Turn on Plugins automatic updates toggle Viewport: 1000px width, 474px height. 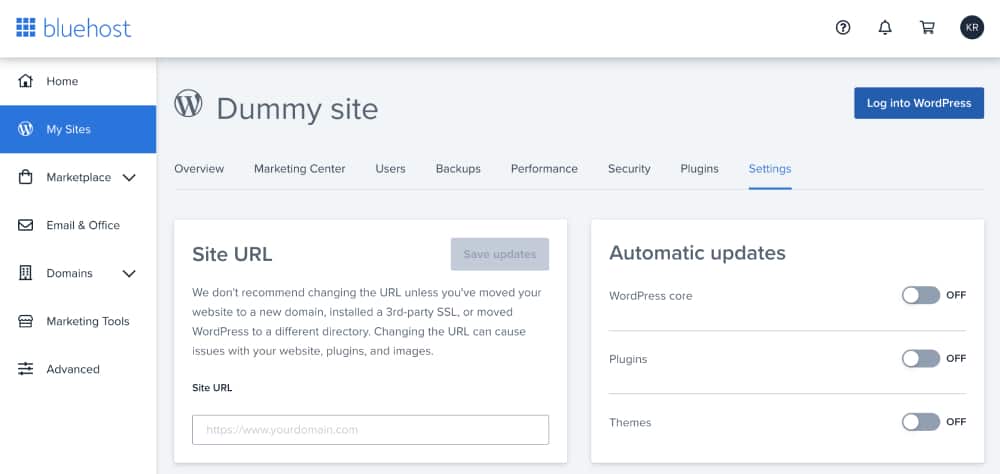coord(920,358)
